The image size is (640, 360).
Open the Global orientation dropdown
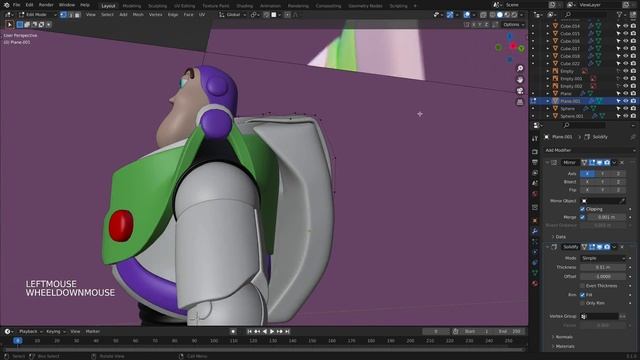(x=233, y=15)
